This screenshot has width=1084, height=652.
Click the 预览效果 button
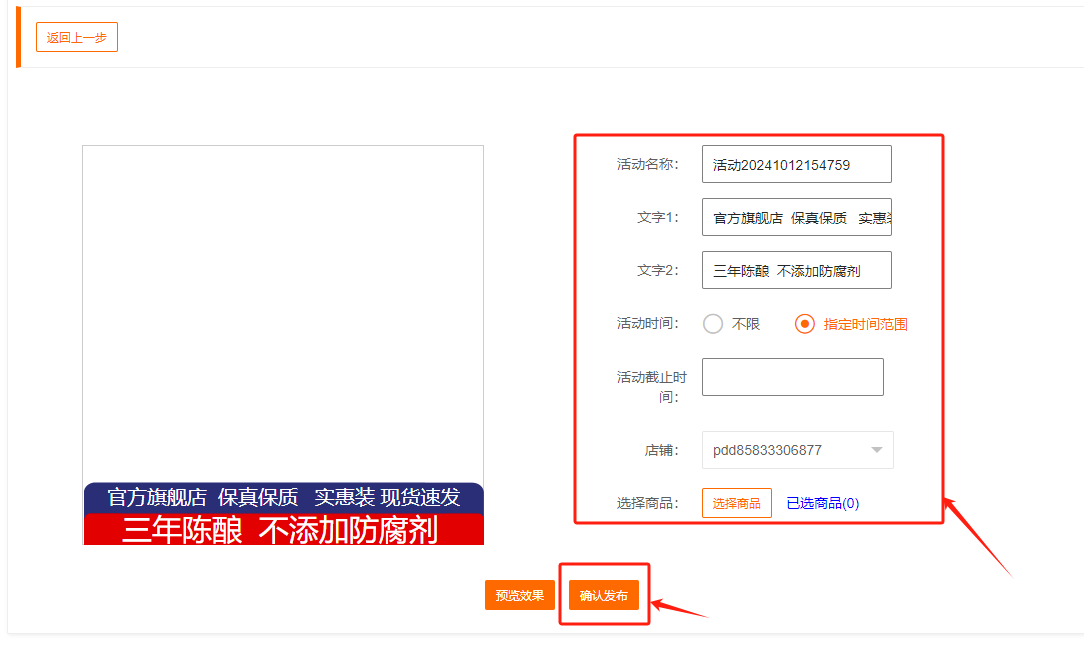pos(520,595)
